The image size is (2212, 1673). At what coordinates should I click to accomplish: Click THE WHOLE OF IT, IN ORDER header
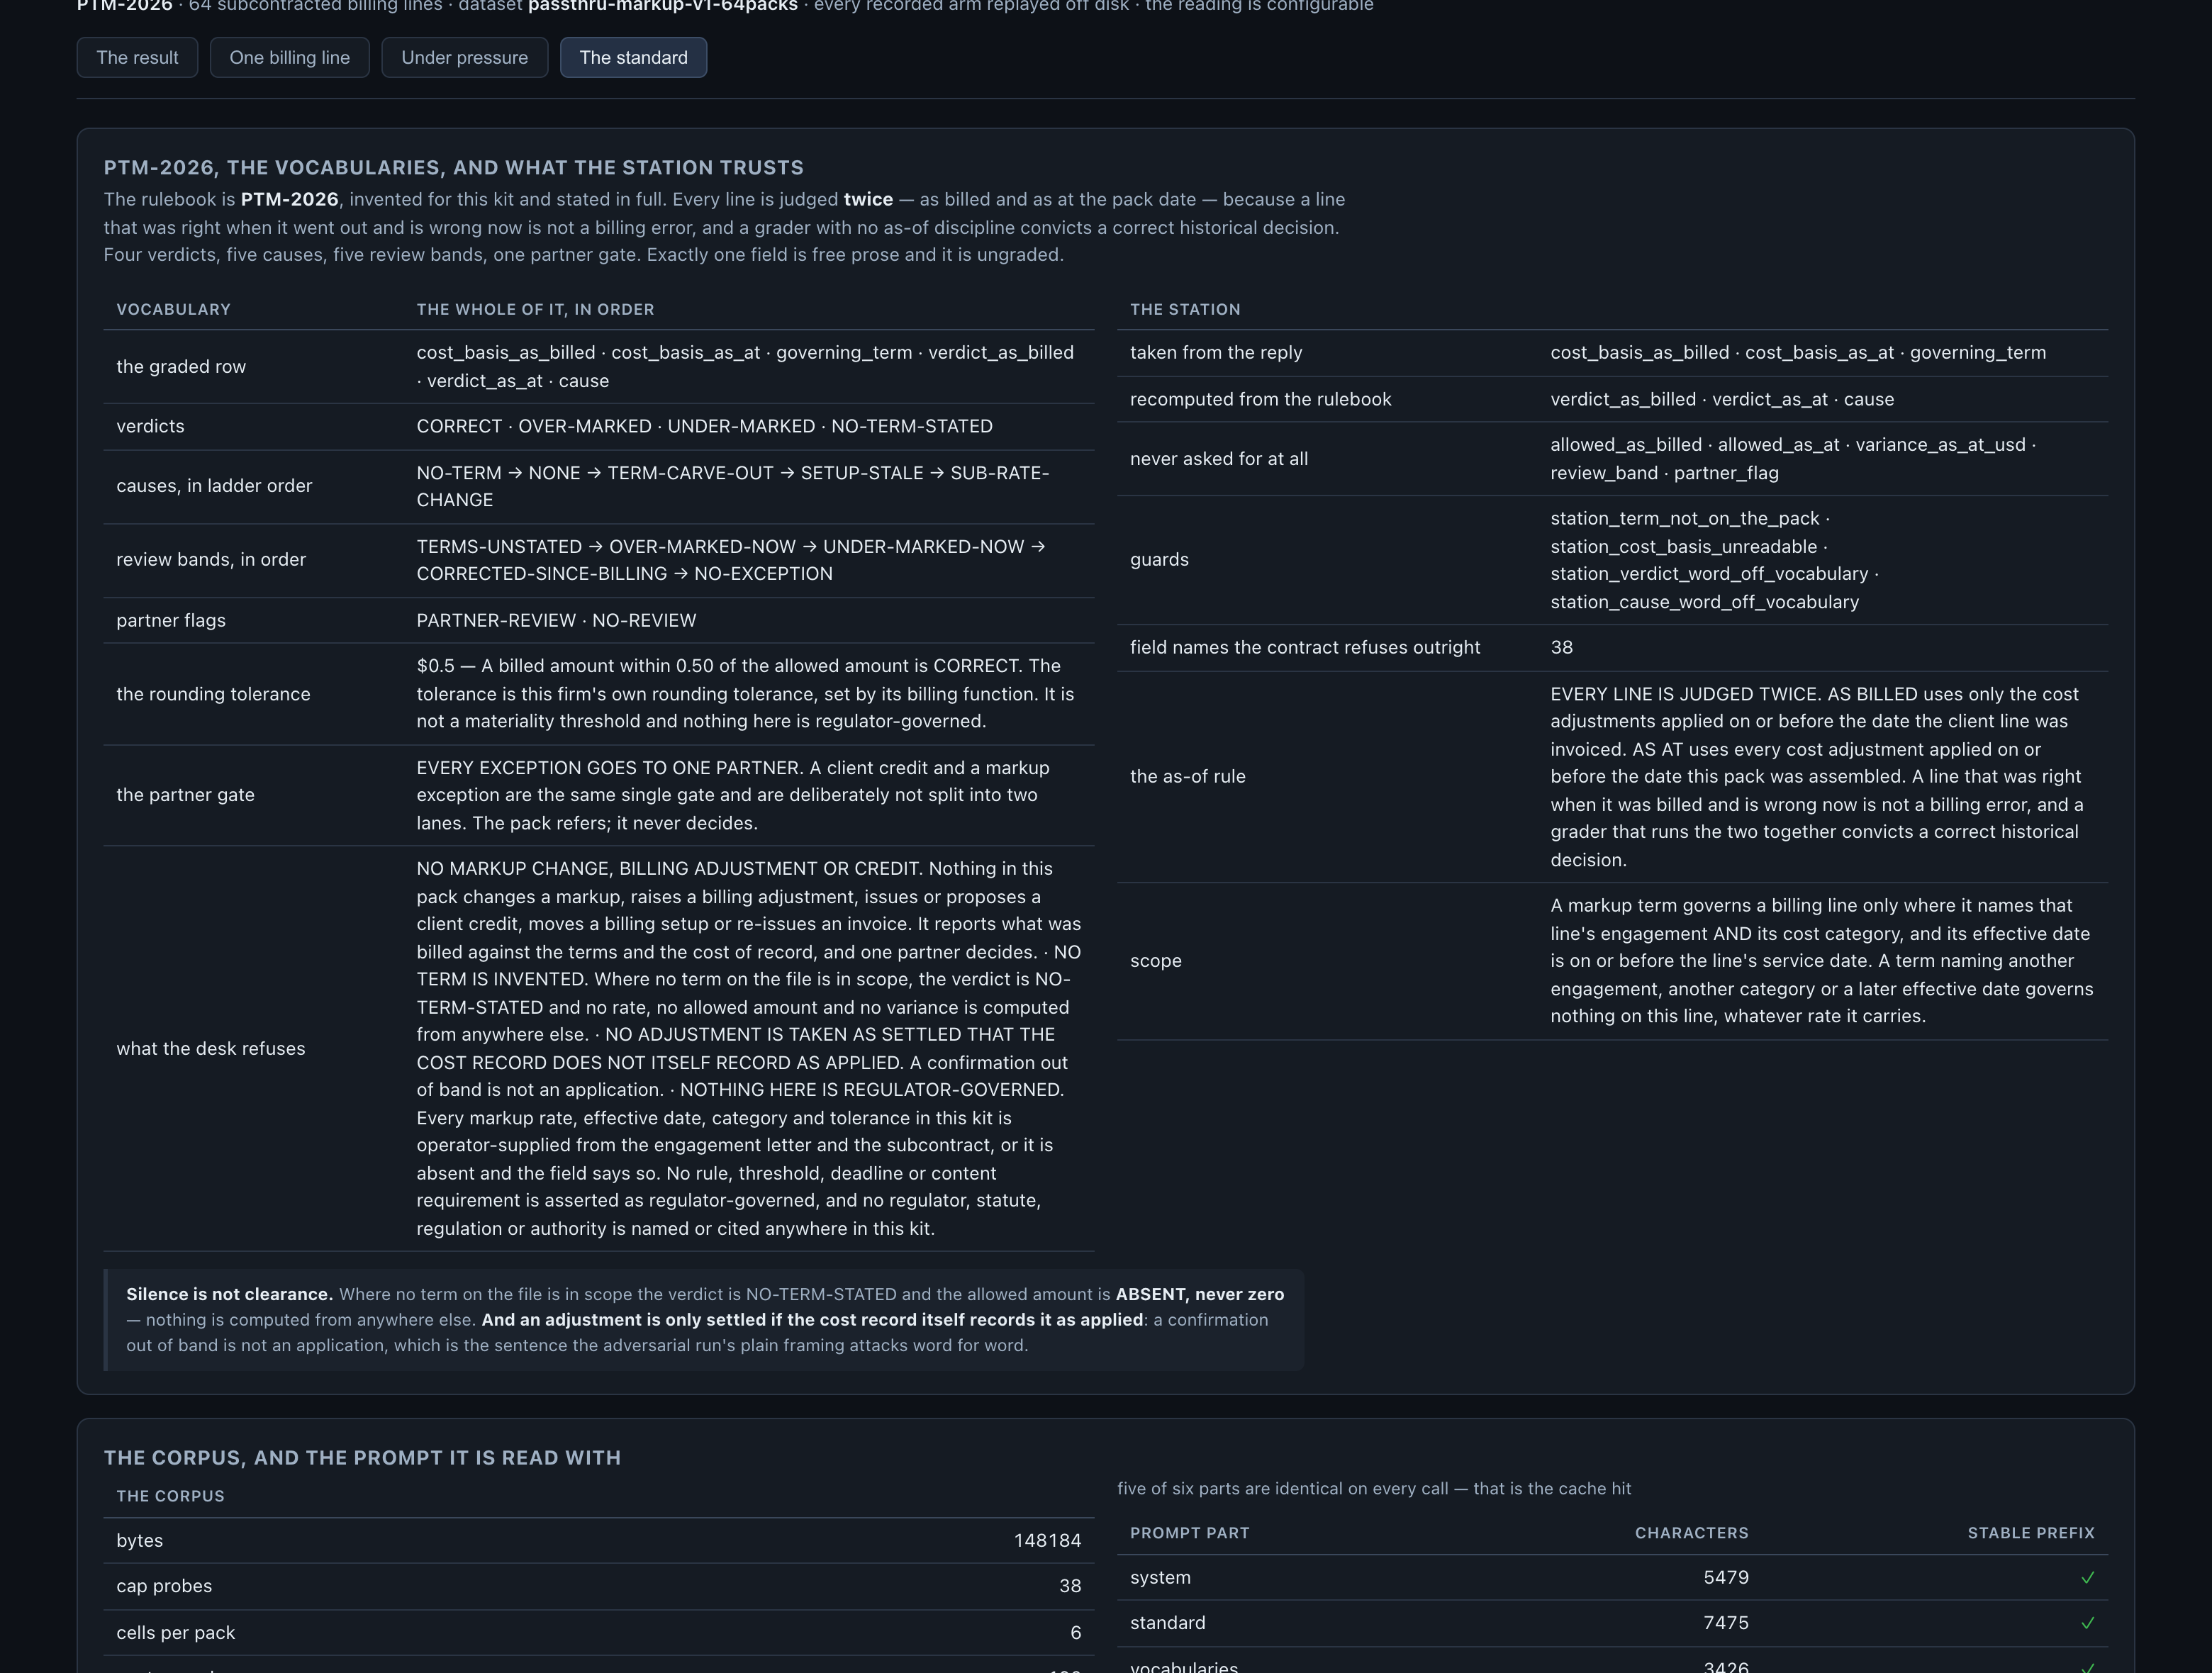coord(535,310)
